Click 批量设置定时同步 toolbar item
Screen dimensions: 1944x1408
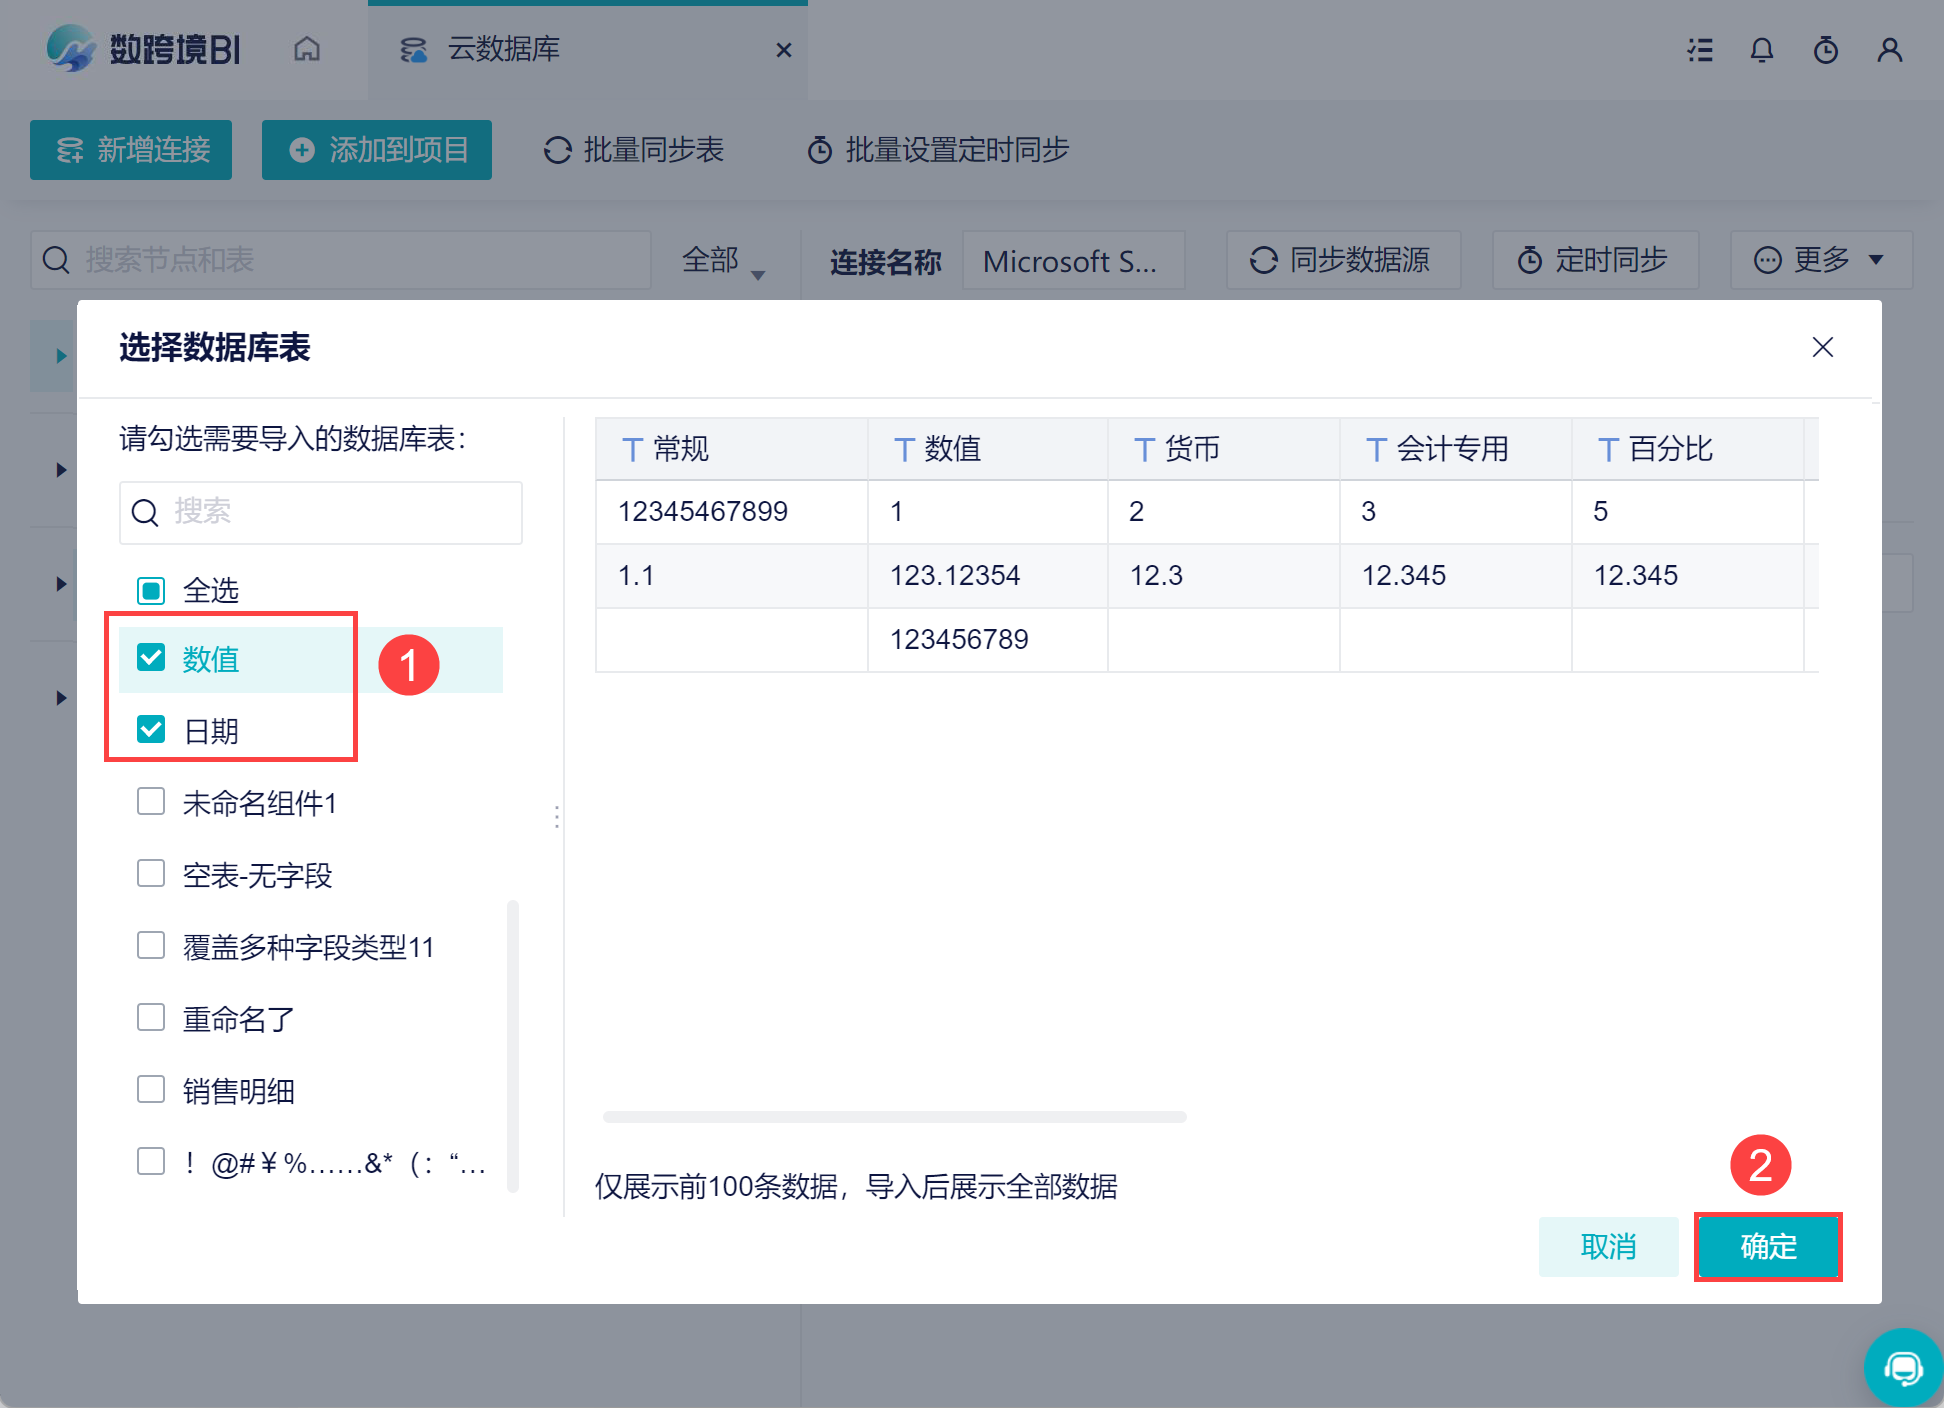(938, 150)
